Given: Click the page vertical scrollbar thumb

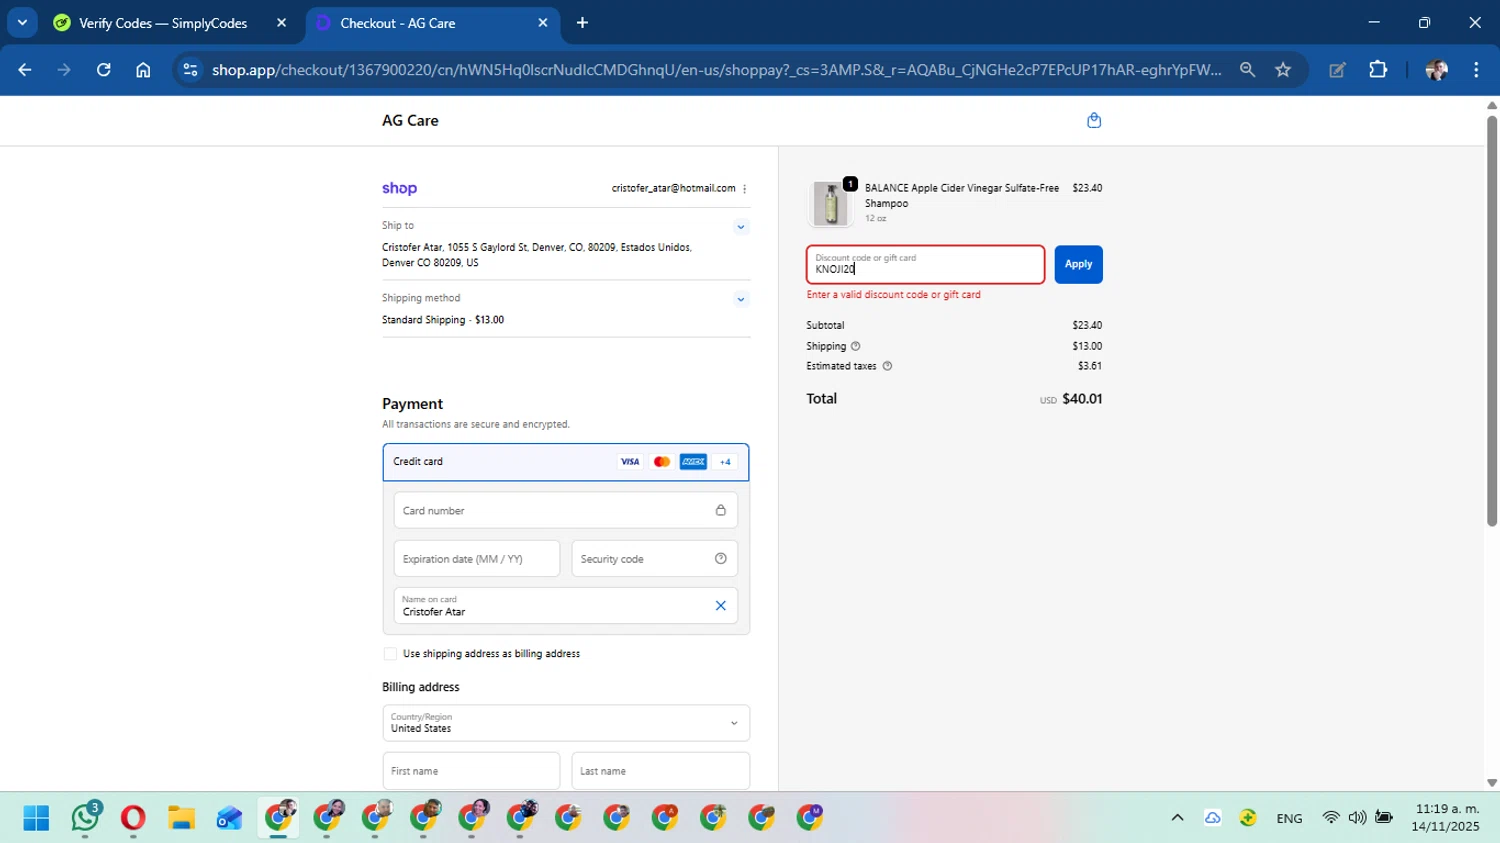Looking at the screenshot, I should coord(1492,321).
